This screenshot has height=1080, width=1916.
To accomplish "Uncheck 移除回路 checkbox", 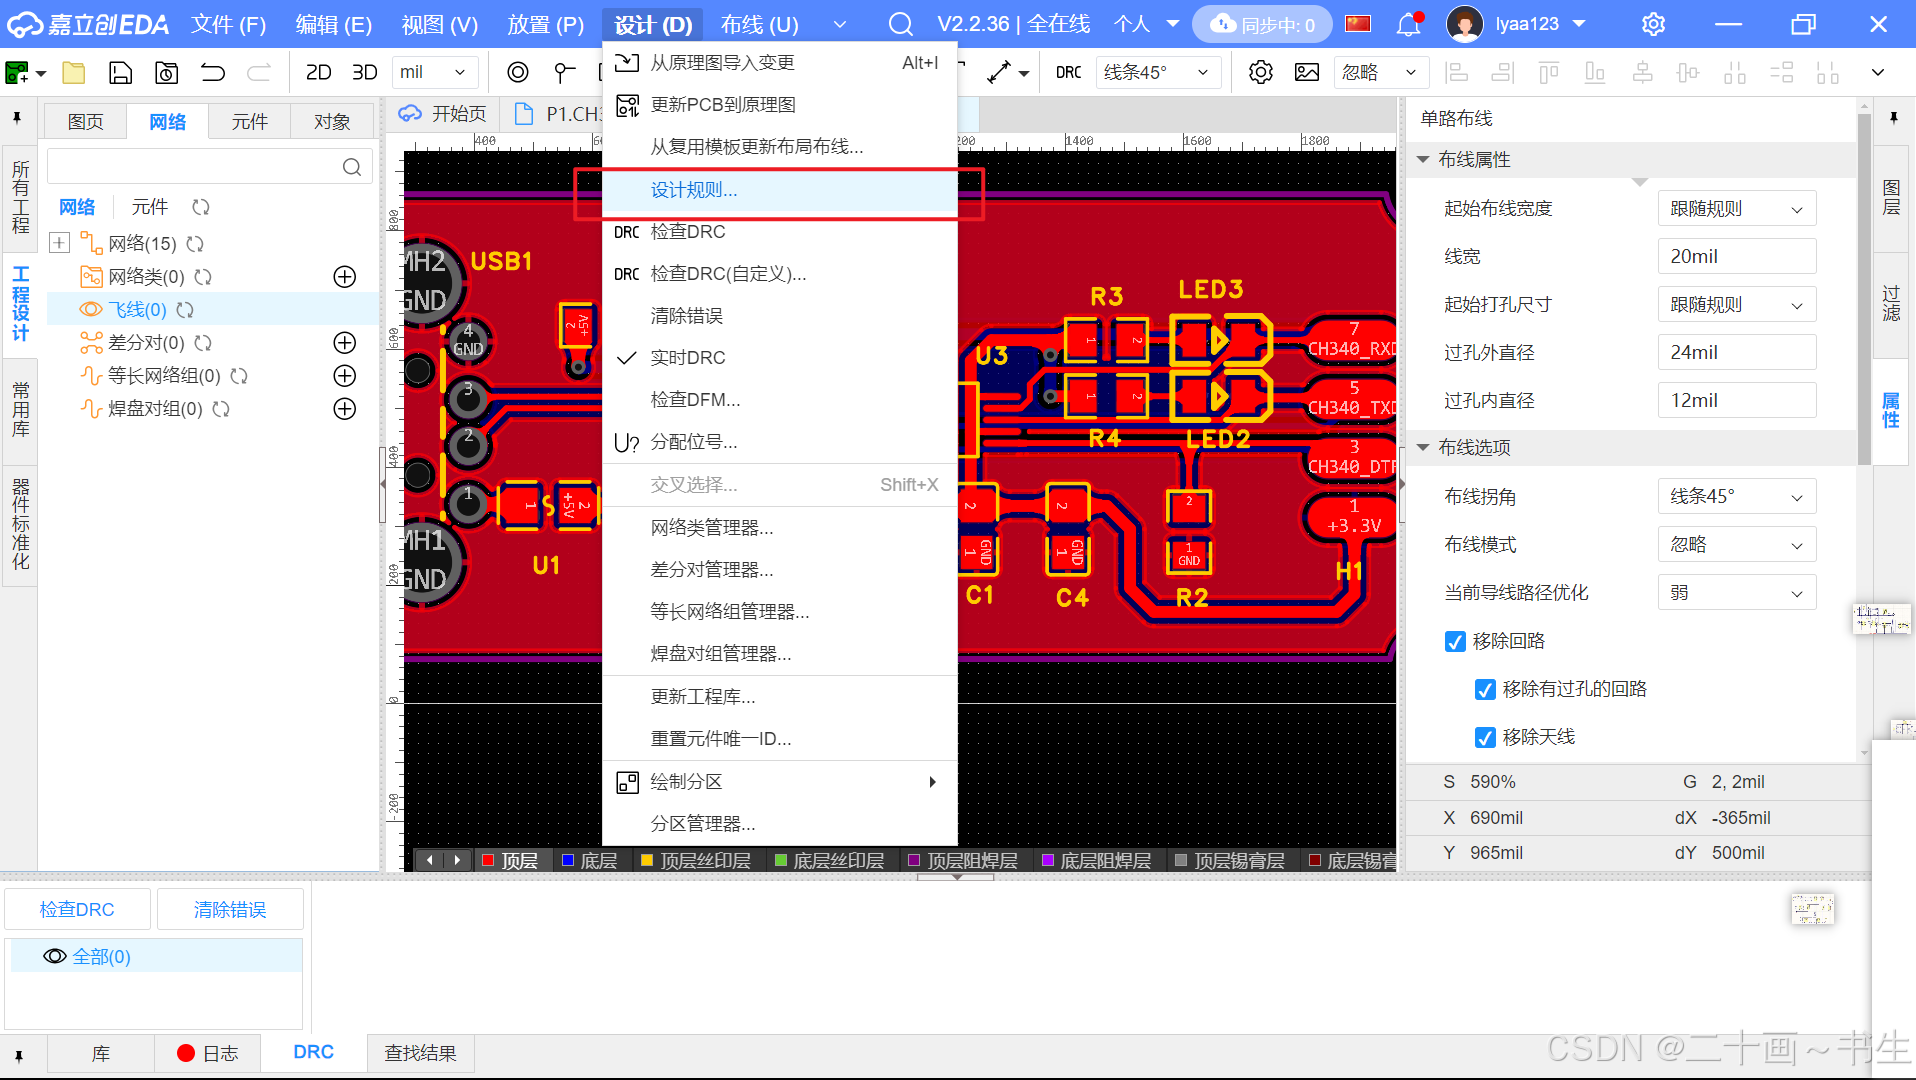I will 1455,641.
